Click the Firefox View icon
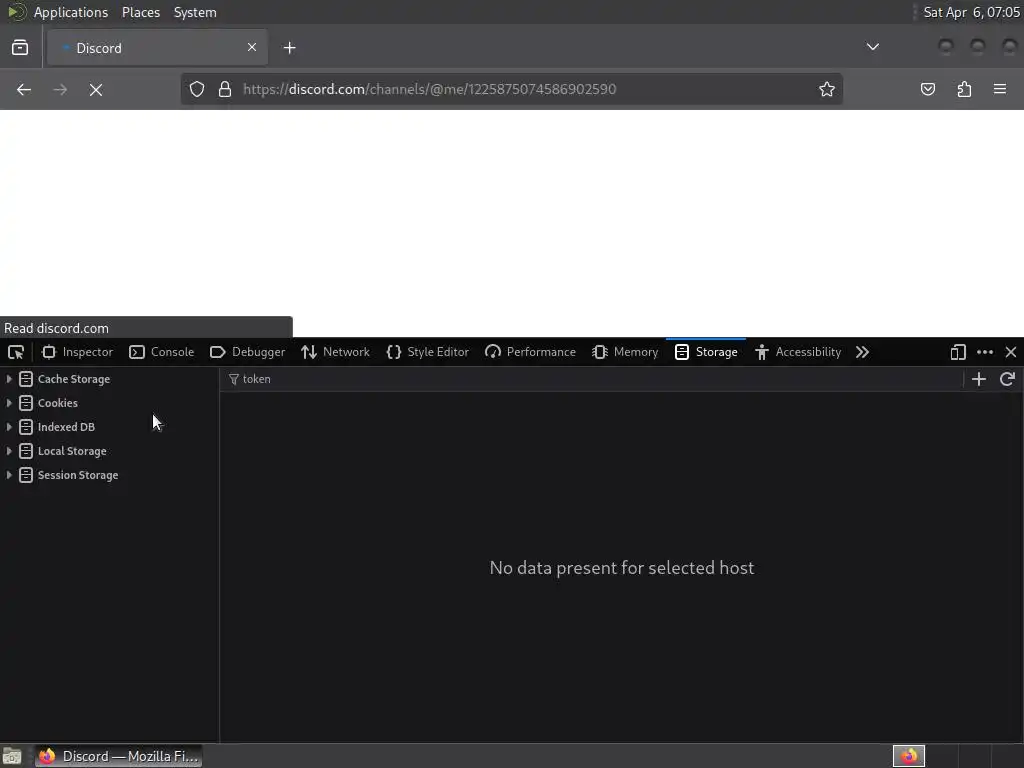The width and height of the screenshot is (1024, 768). point(20,48)
